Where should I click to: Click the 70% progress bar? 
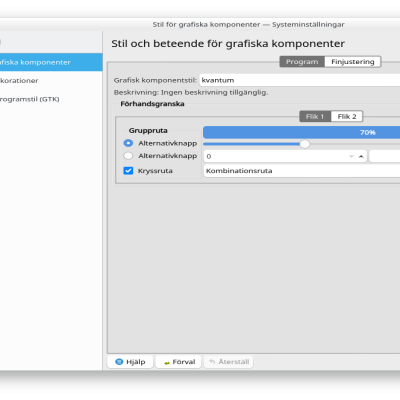301,132
